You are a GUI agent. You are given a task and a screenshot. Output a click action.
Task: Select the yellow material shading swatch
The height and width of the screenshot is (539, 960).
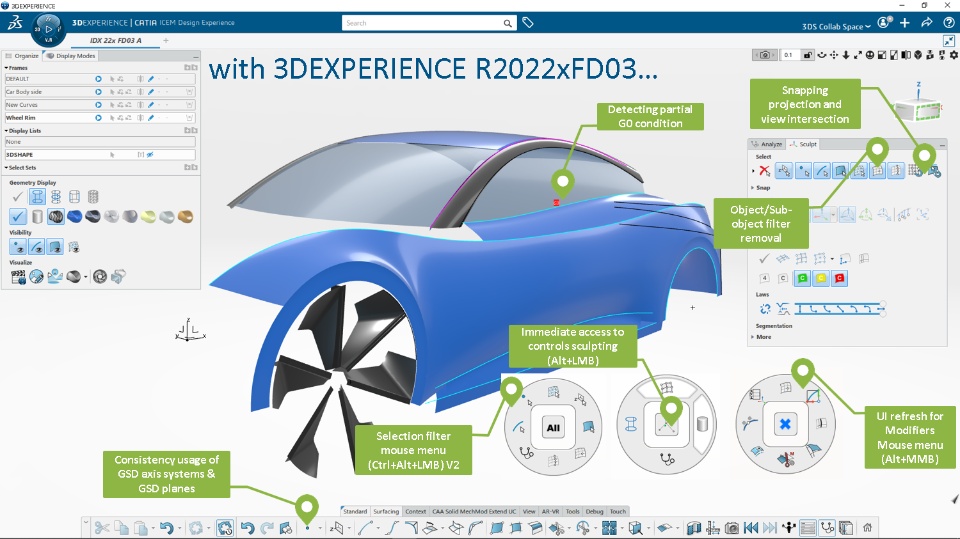148,216
